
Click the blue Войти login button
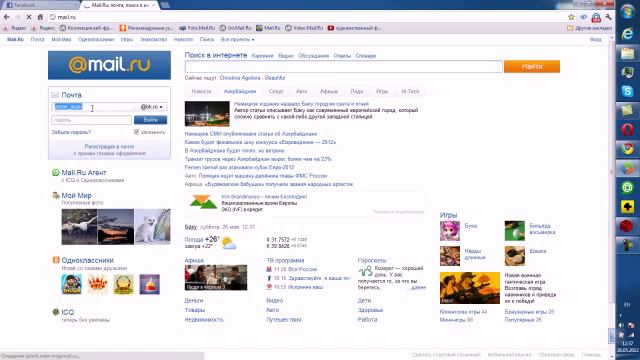tap(150, 120)
